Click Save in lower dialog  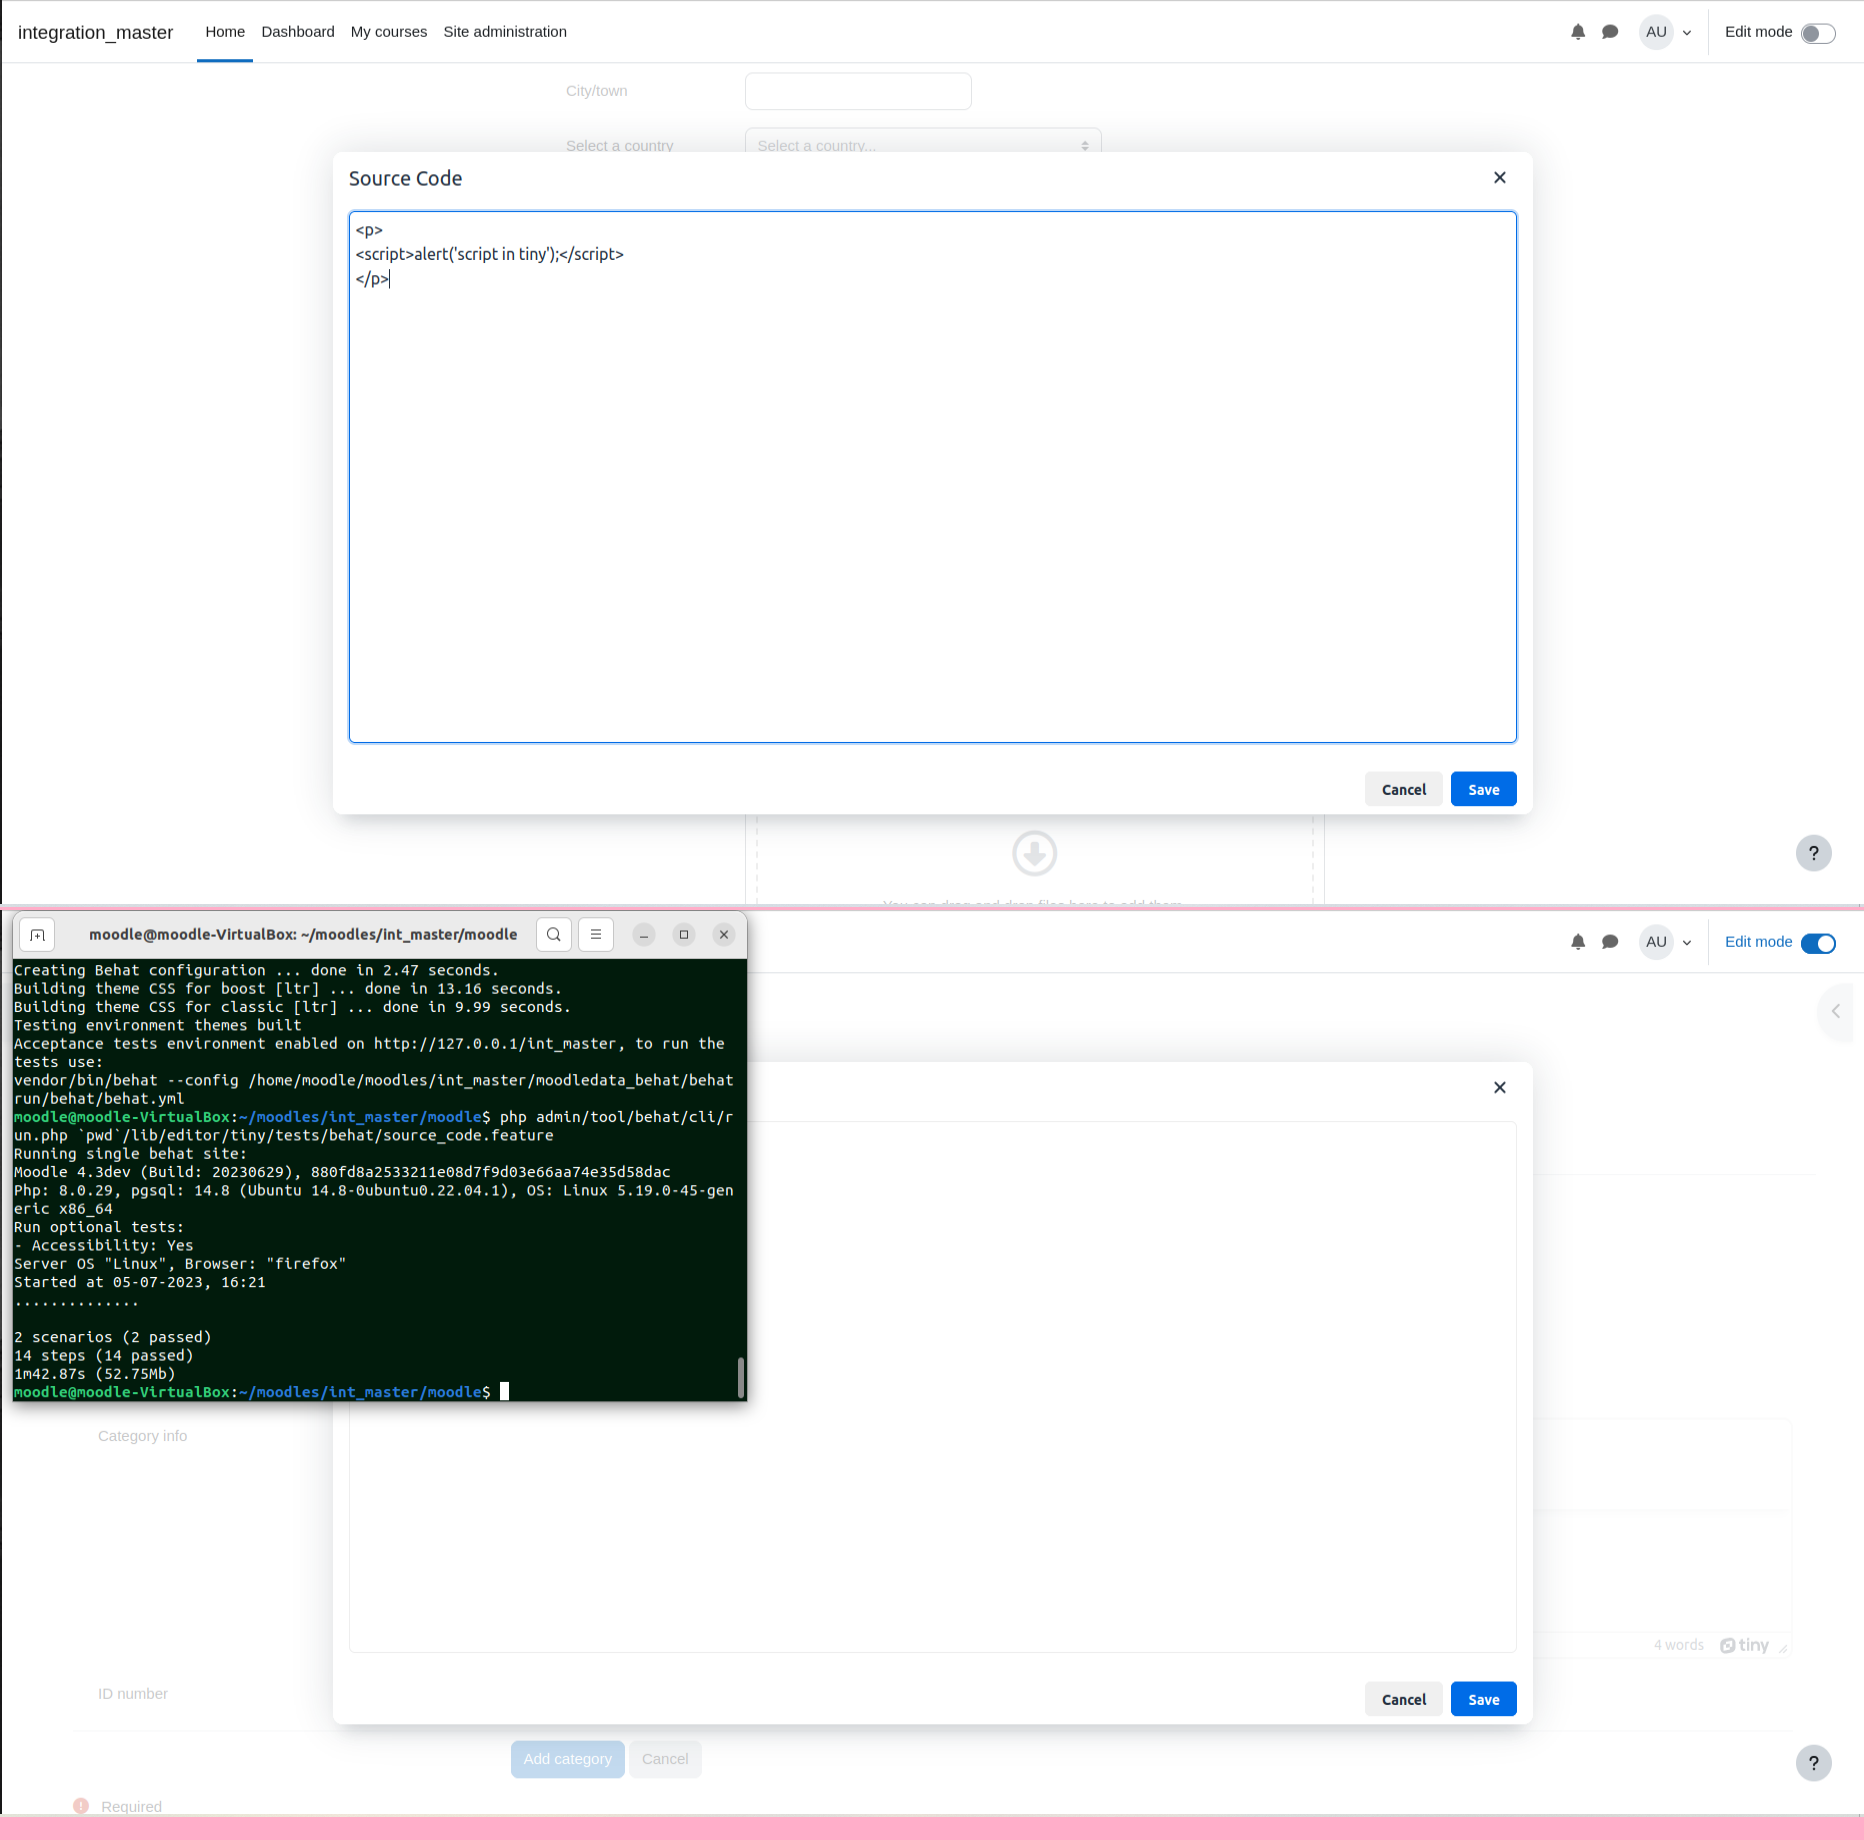[x=1484, y=1699]
